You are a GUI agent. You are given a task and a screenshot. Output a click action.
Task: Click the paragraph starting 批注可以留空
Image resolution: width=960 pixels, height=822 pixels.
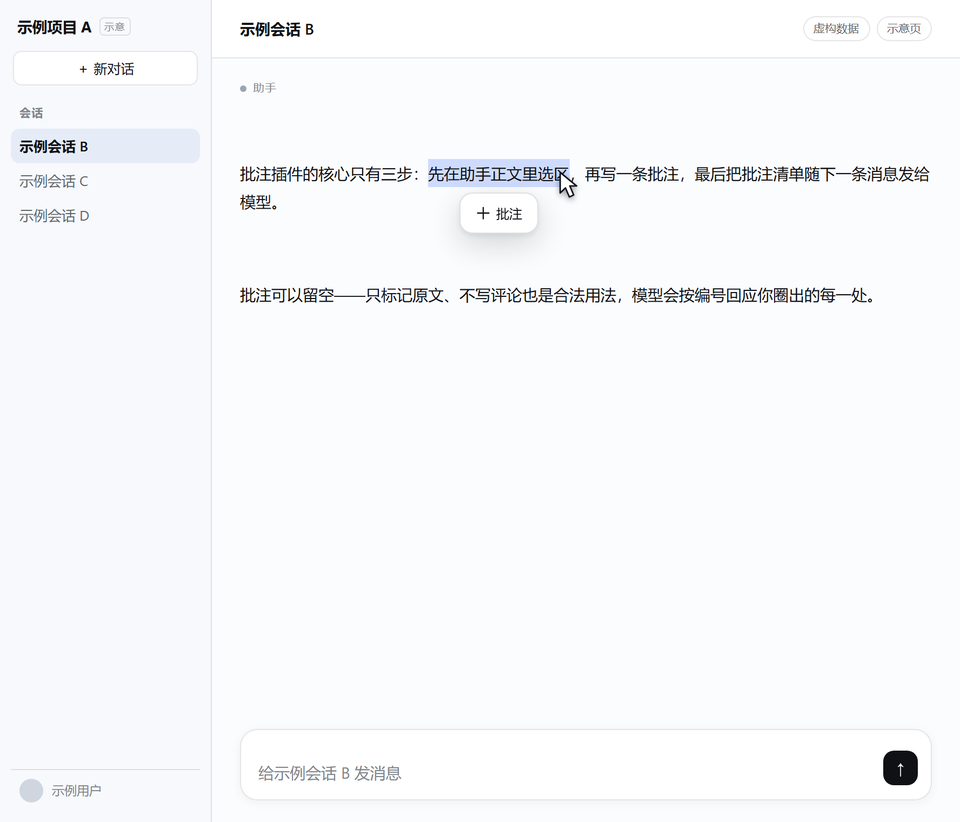[558, 296]
